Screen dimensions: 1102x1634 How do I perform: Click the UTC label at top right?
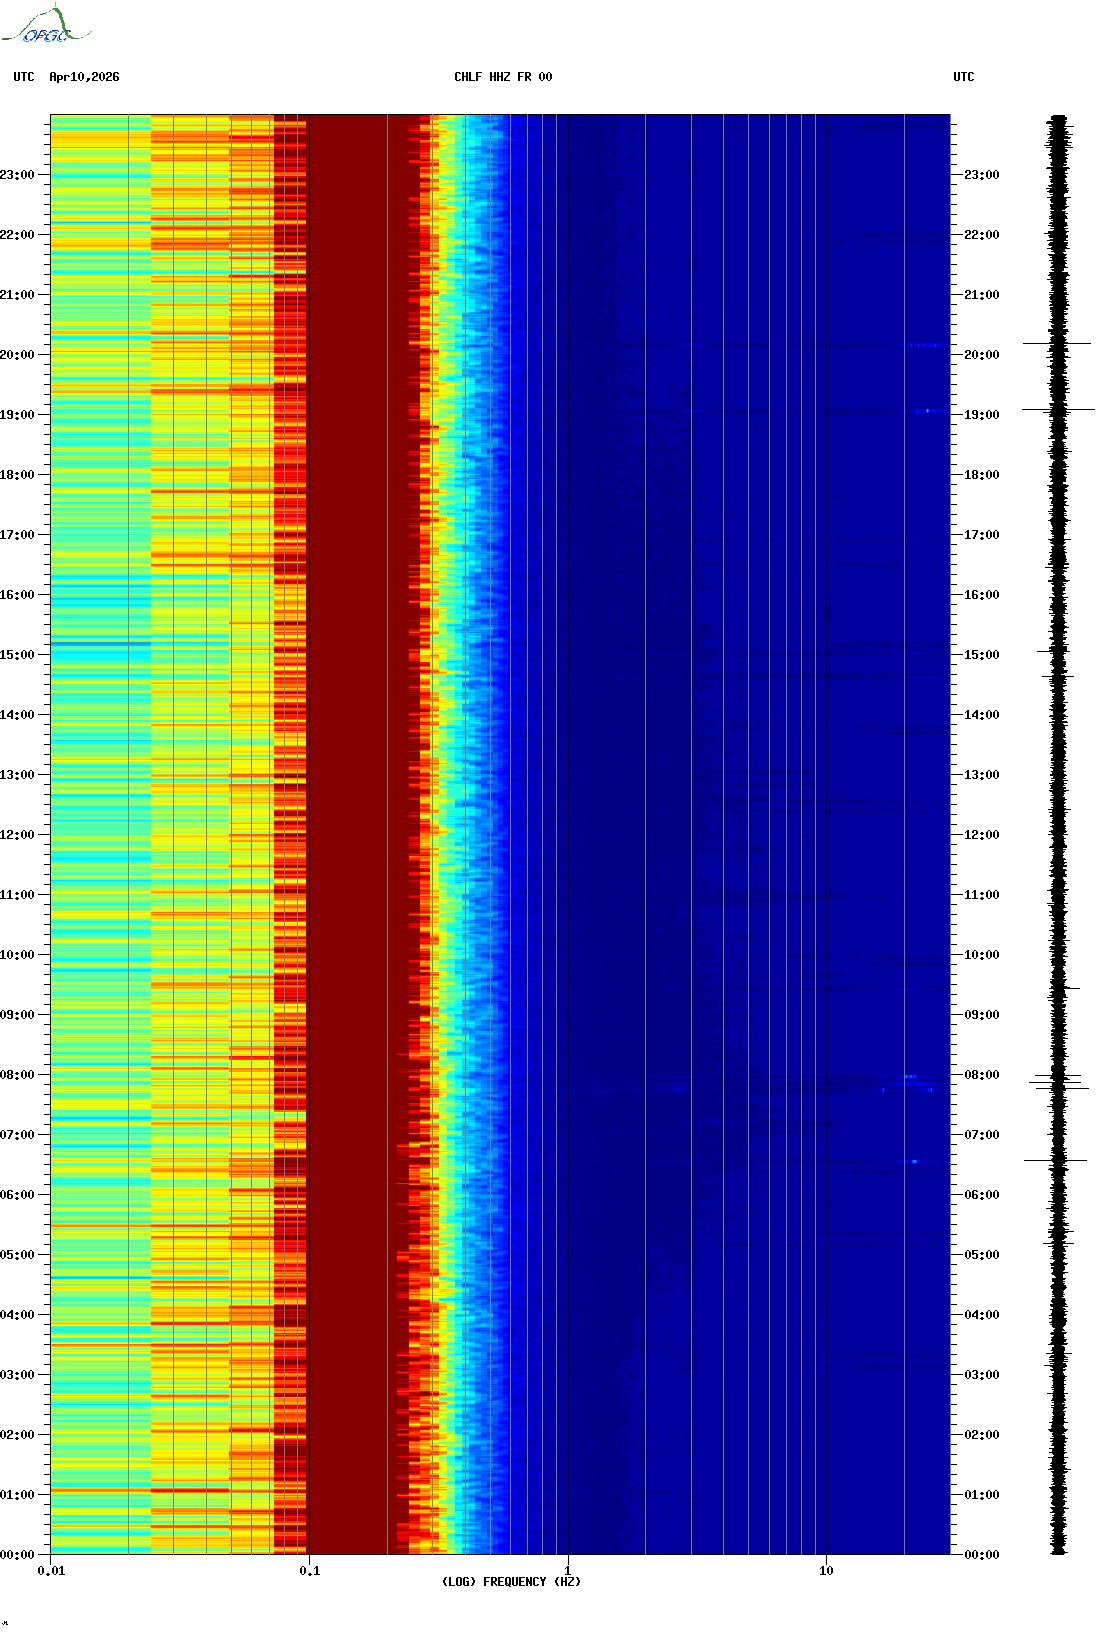(x=964, y=77)
